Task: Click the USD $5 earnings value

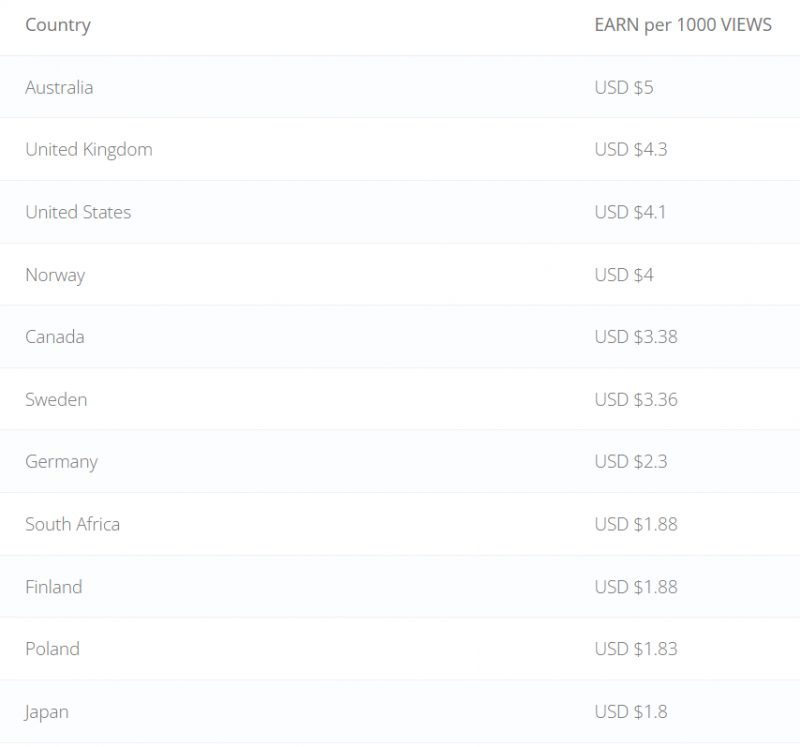Action: pyautogui.click(x=624, y=87)
